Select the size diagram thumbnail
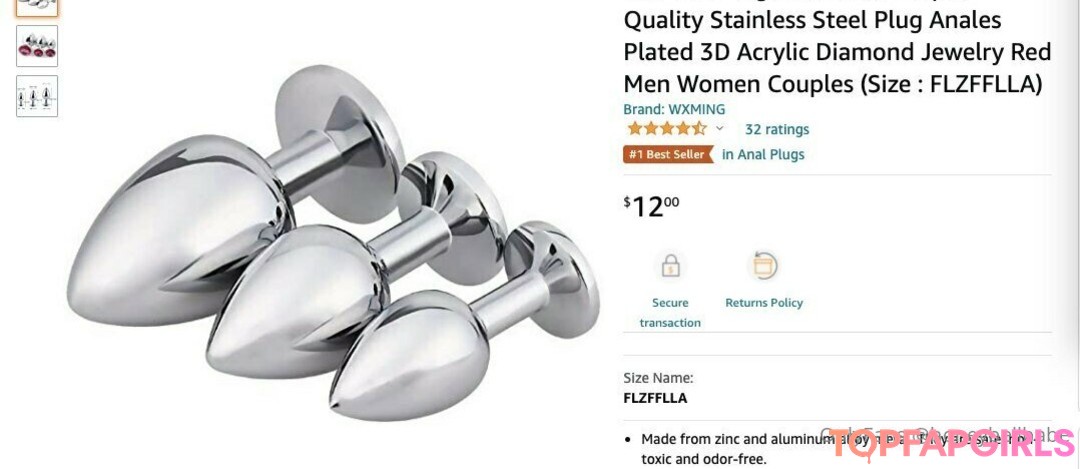 37,96
